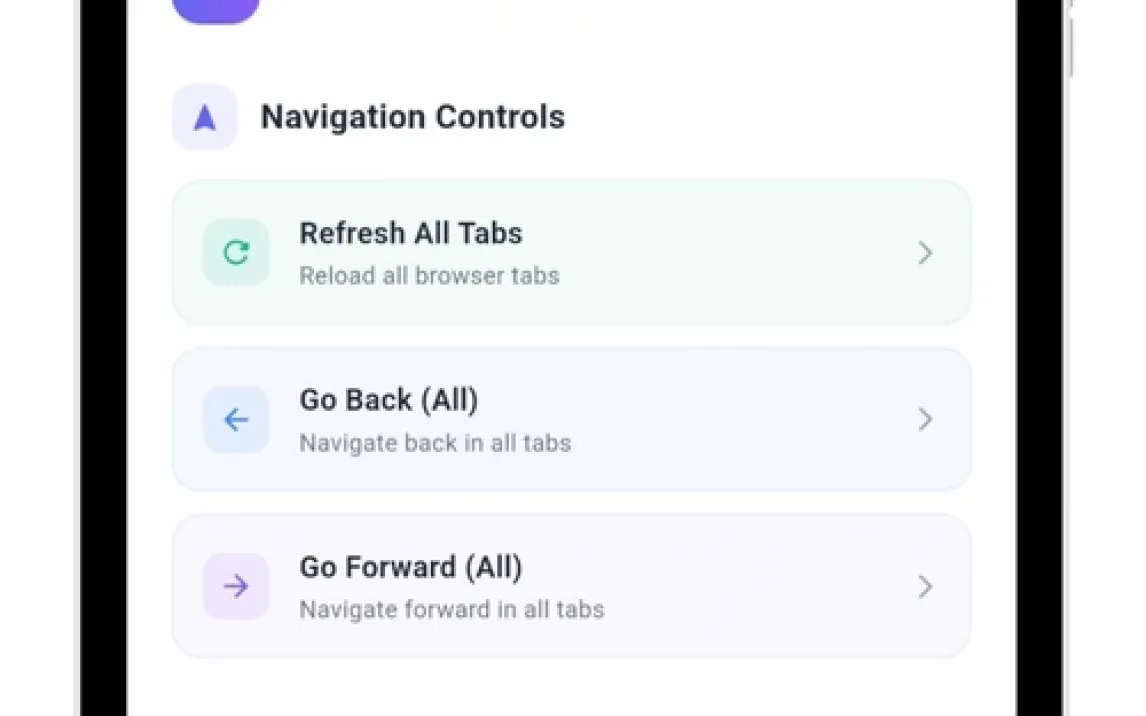Click the purple forward arrow icon
The width and height of the screenshot is (1146, 716).
click(x=236, y=587)
